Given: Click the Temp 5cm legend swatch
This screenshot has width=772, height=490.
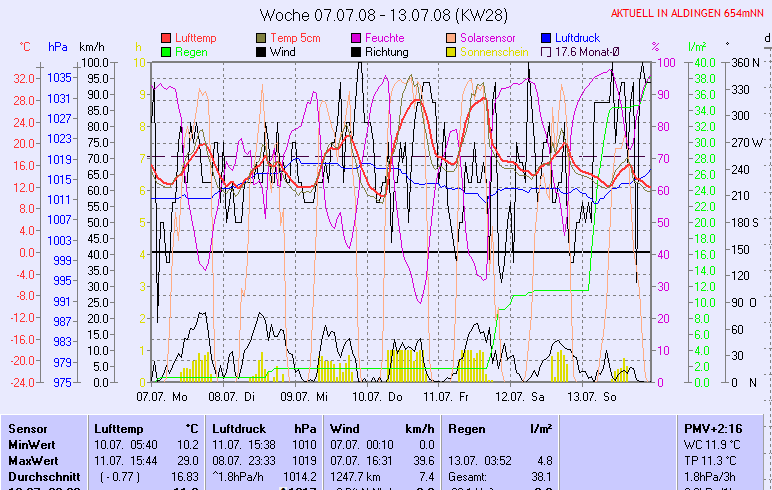Looking at the screenshot, I should [262, 38].
